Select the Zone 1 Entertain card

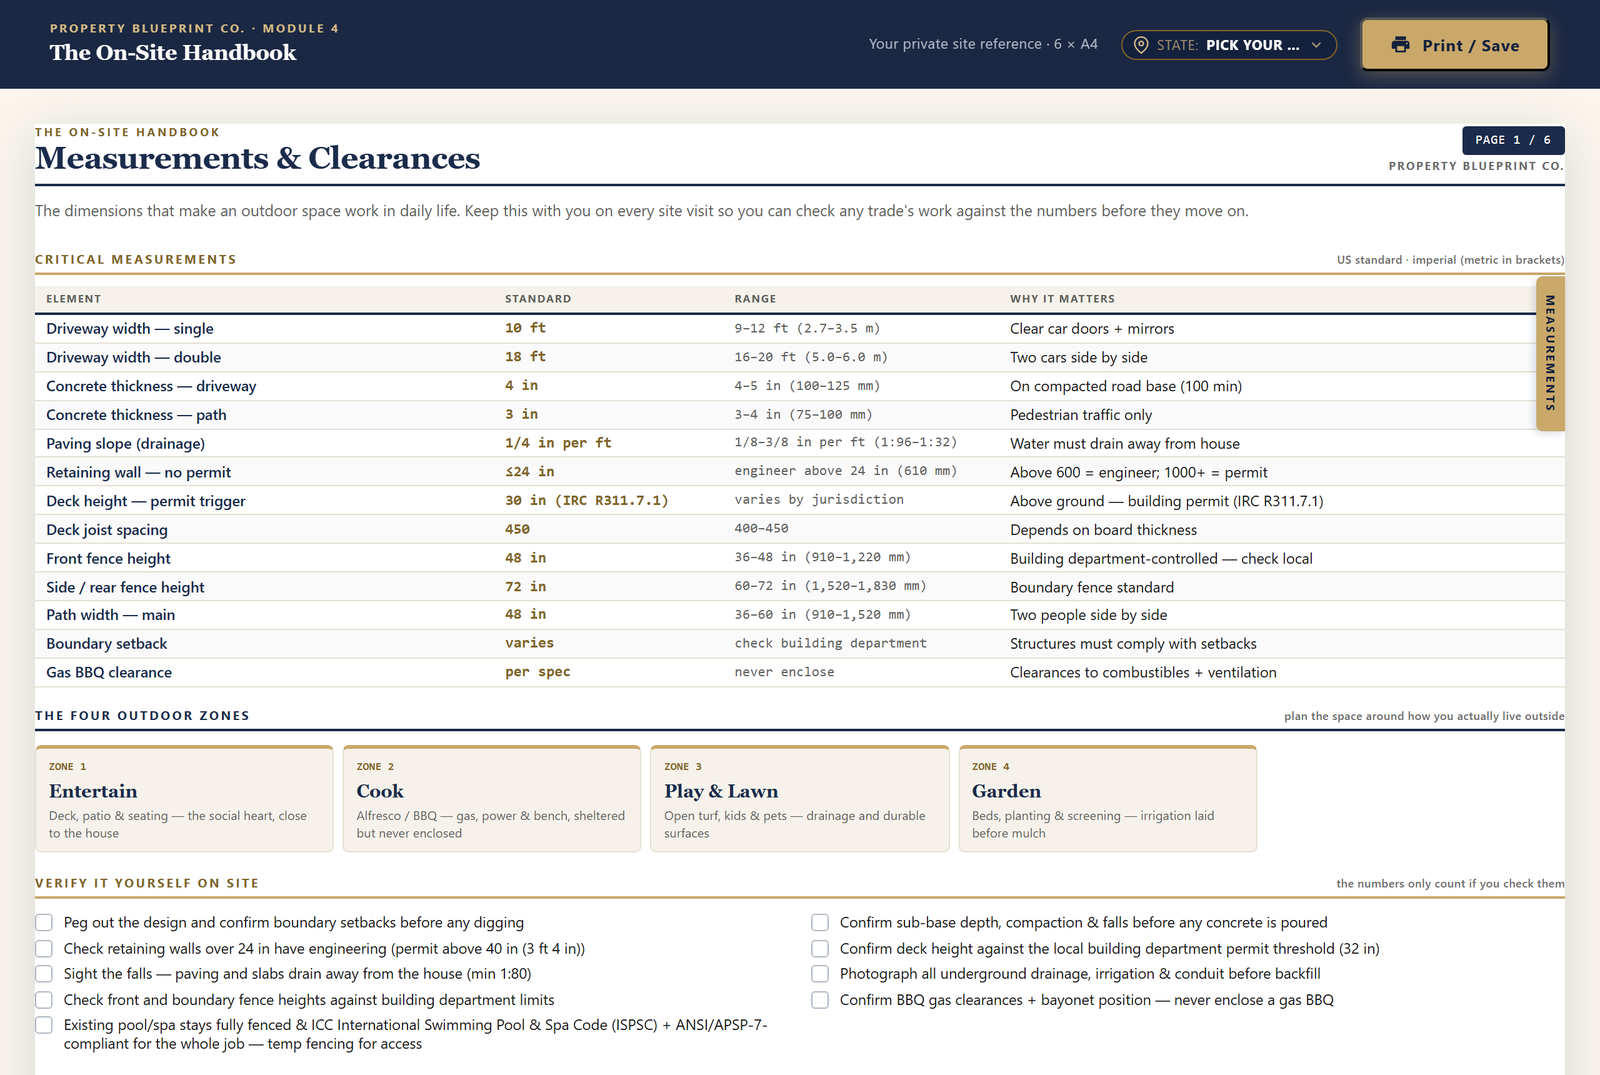(x=184, y=799)
